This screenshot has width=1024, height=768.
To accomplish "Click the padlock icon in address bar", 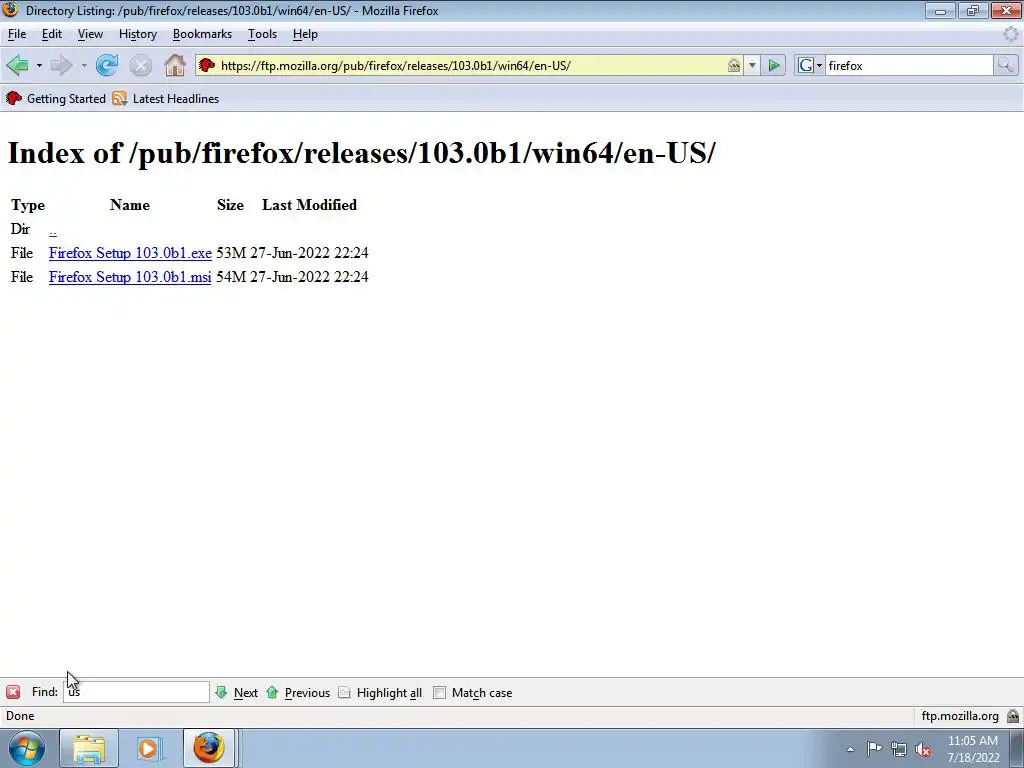I will tap(734, 65).
